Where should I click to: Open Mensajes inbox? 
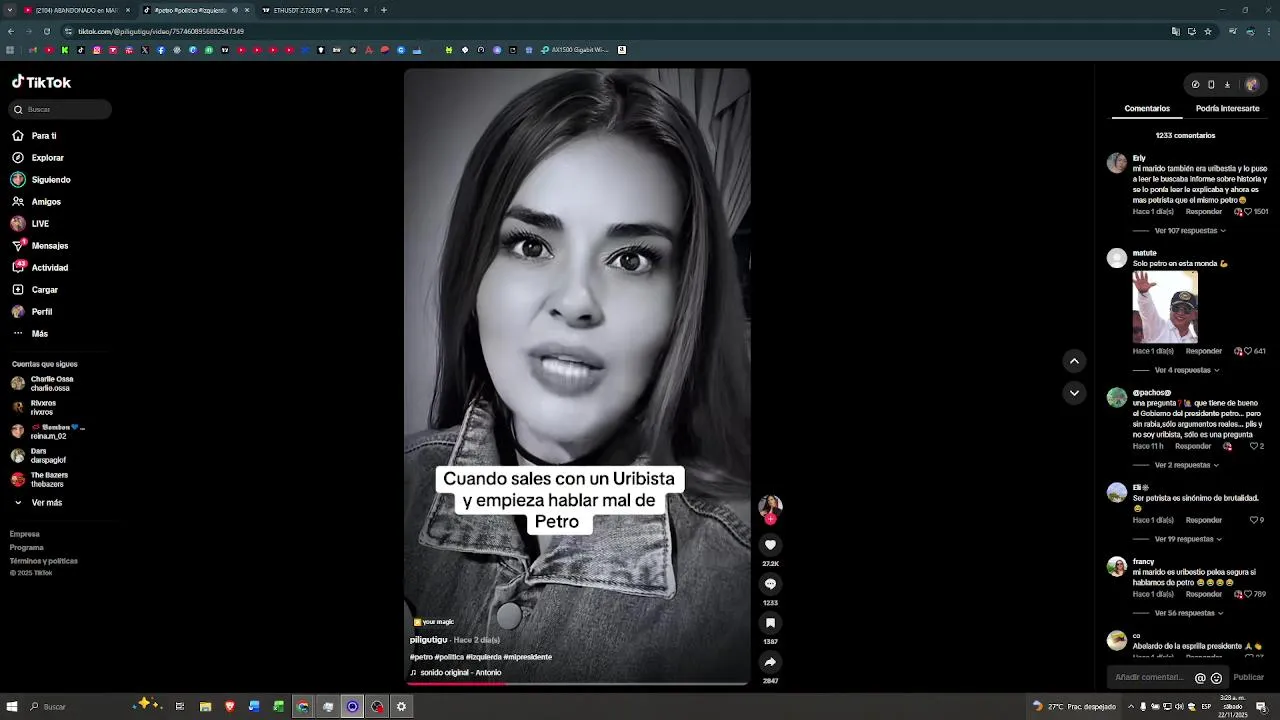[40, 246]
